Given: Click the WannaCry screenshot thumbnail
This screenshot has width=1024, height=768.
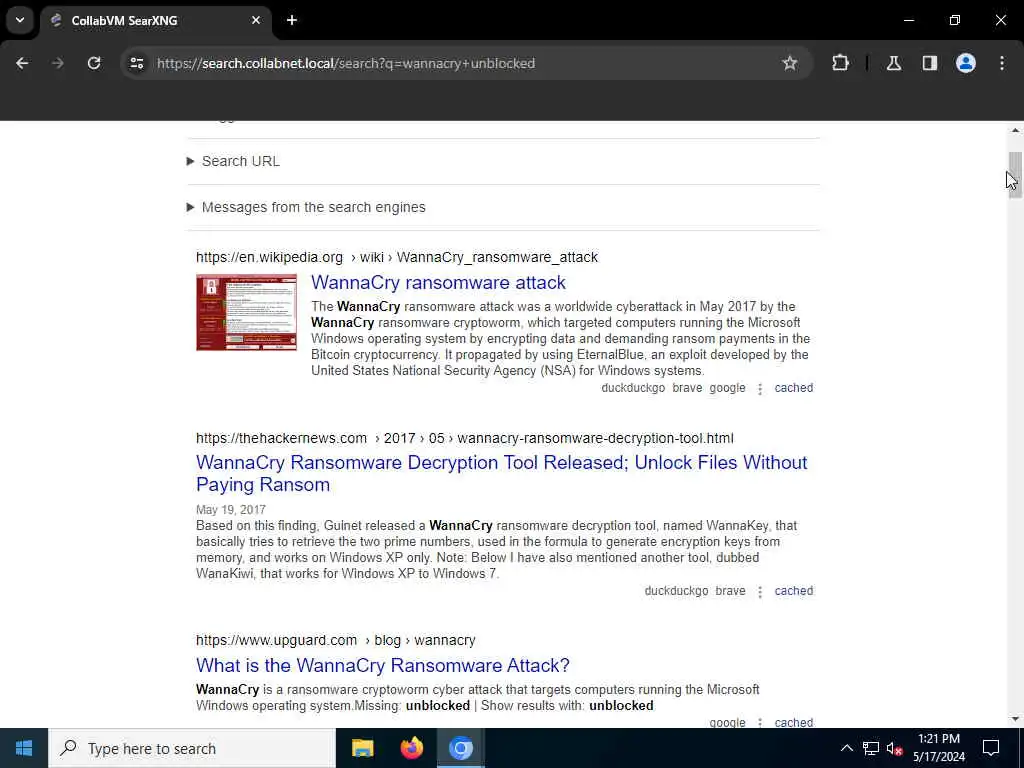Looking at the screenshot, I should [246, 312].
